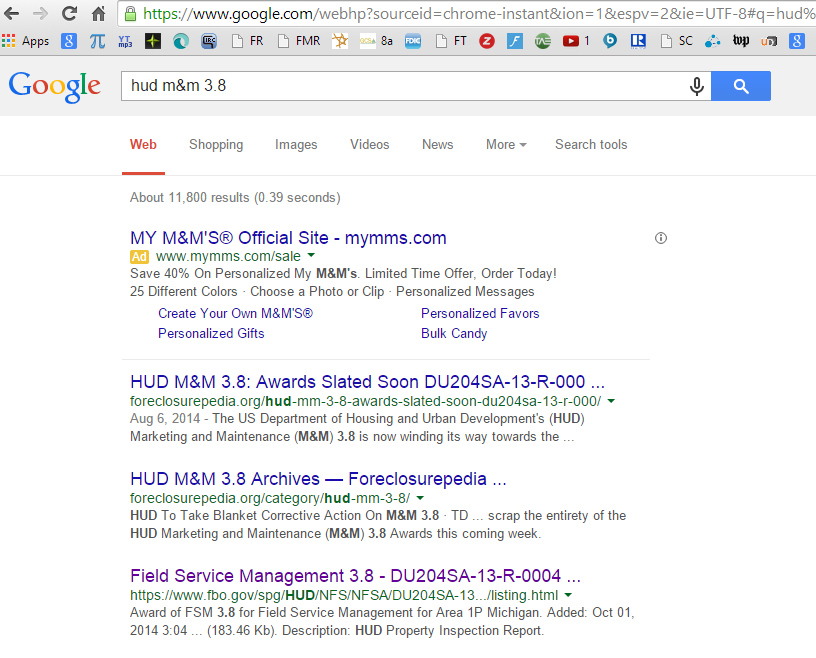816x658 pixels.
Task: Open Field Service Management 3.8 result
Action: (x=355, y=576)
